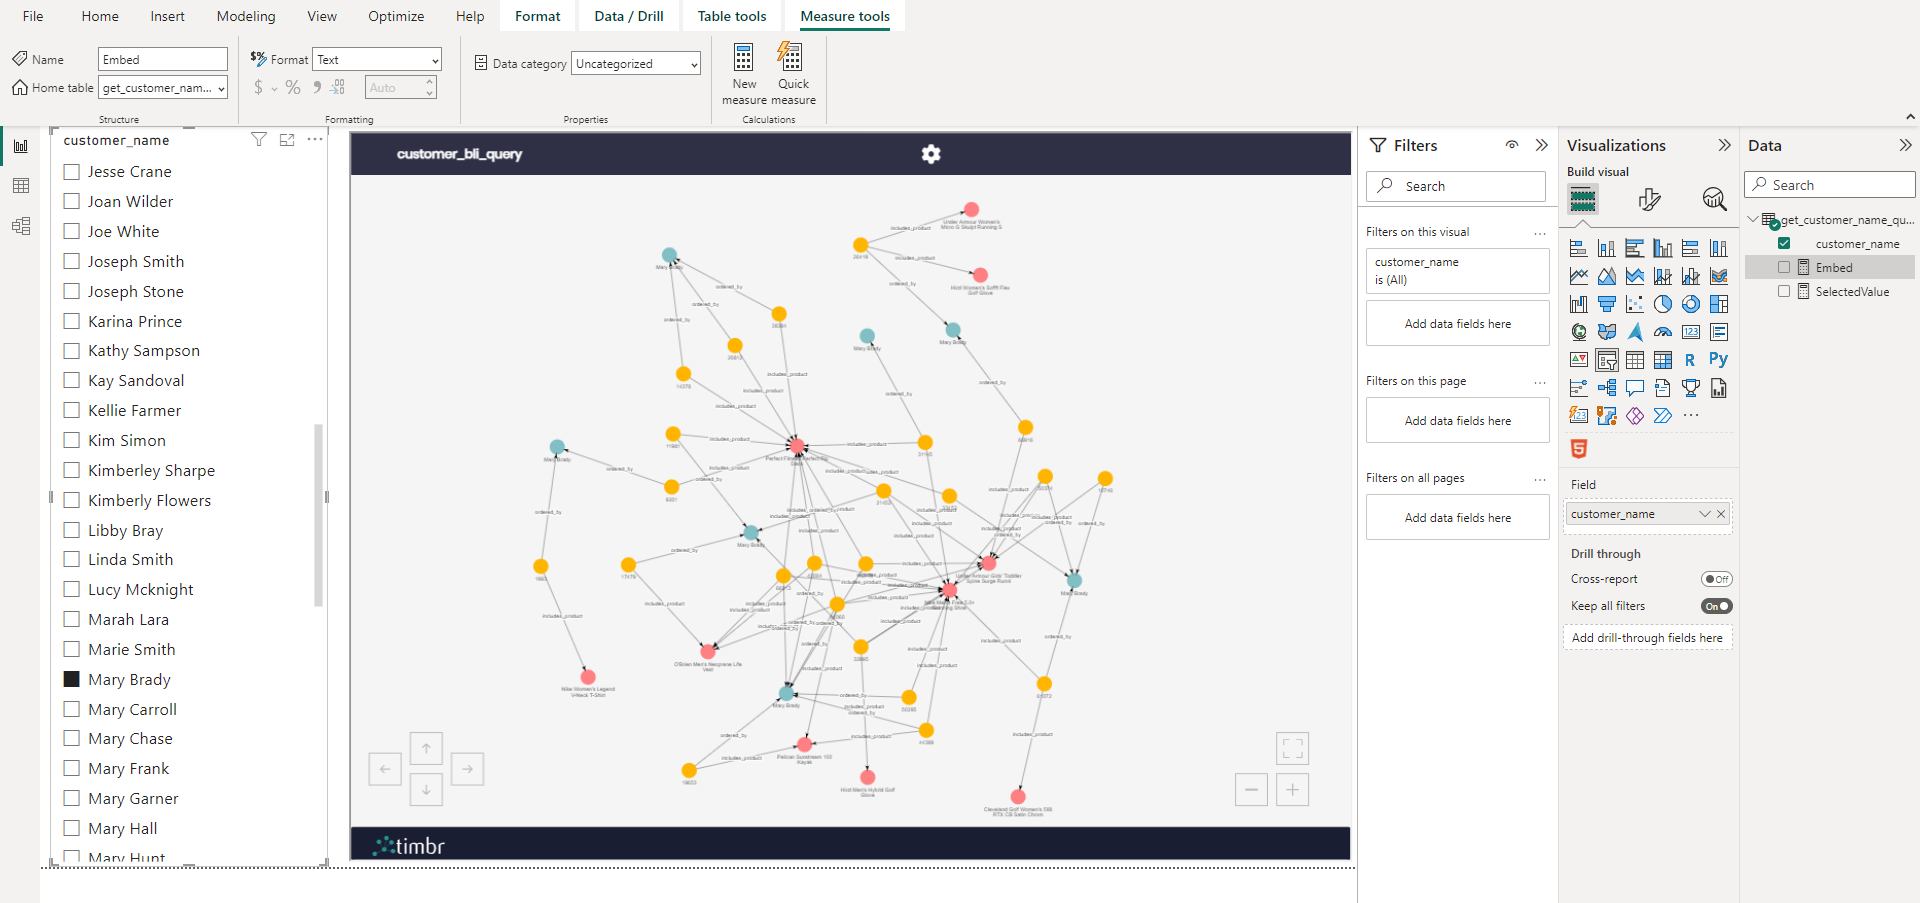The image size is (1920, 903).
Task: Choose the Python visual icon
Action: pos(1719,359)
